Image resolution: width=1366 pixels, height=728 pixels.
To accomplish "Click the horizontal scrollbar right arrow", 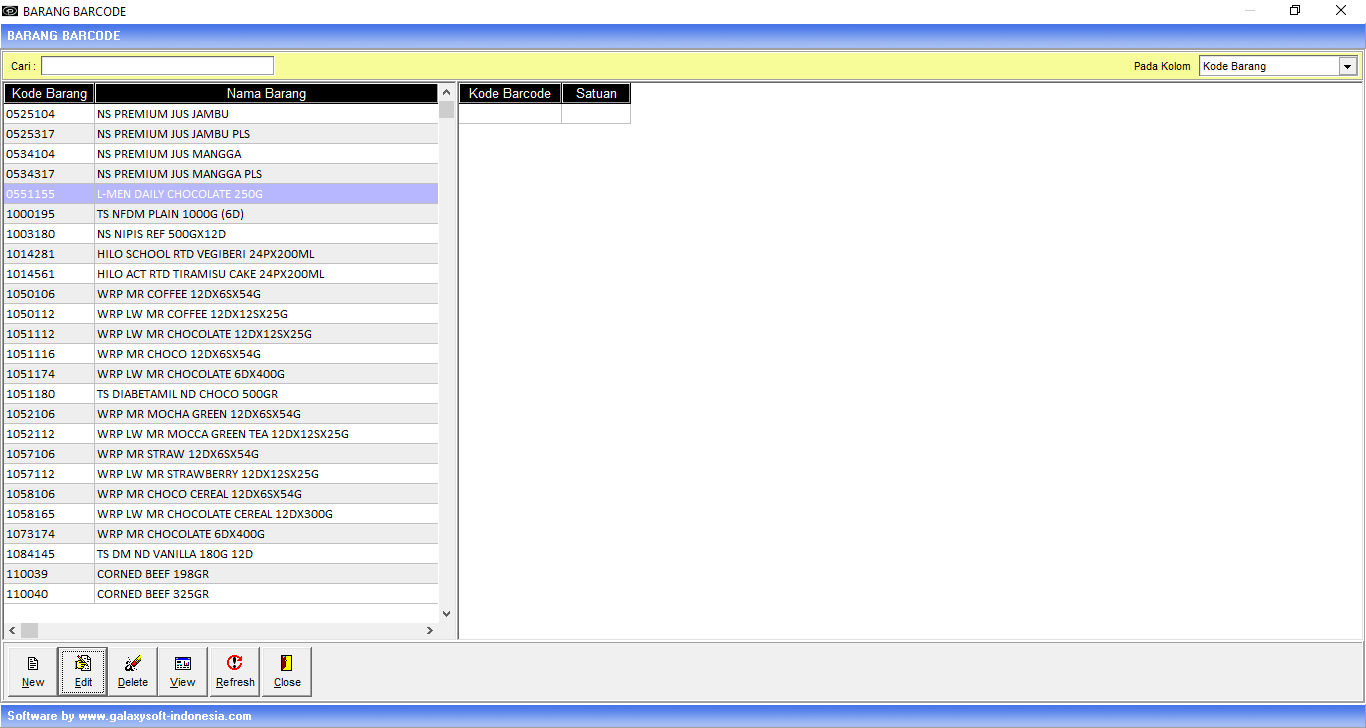I will (430, 631).
